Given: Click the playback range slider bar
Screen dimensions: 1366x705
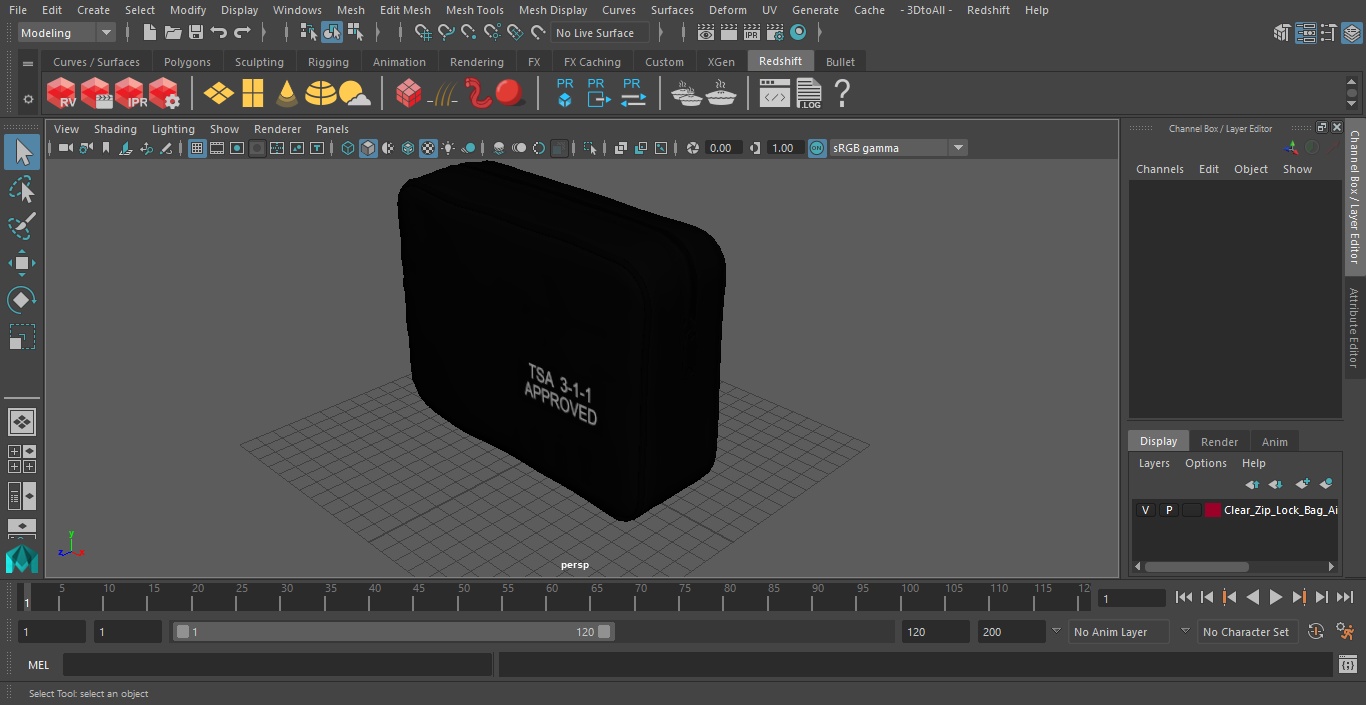Looking at the screenshot, I should tap(394, 632).
